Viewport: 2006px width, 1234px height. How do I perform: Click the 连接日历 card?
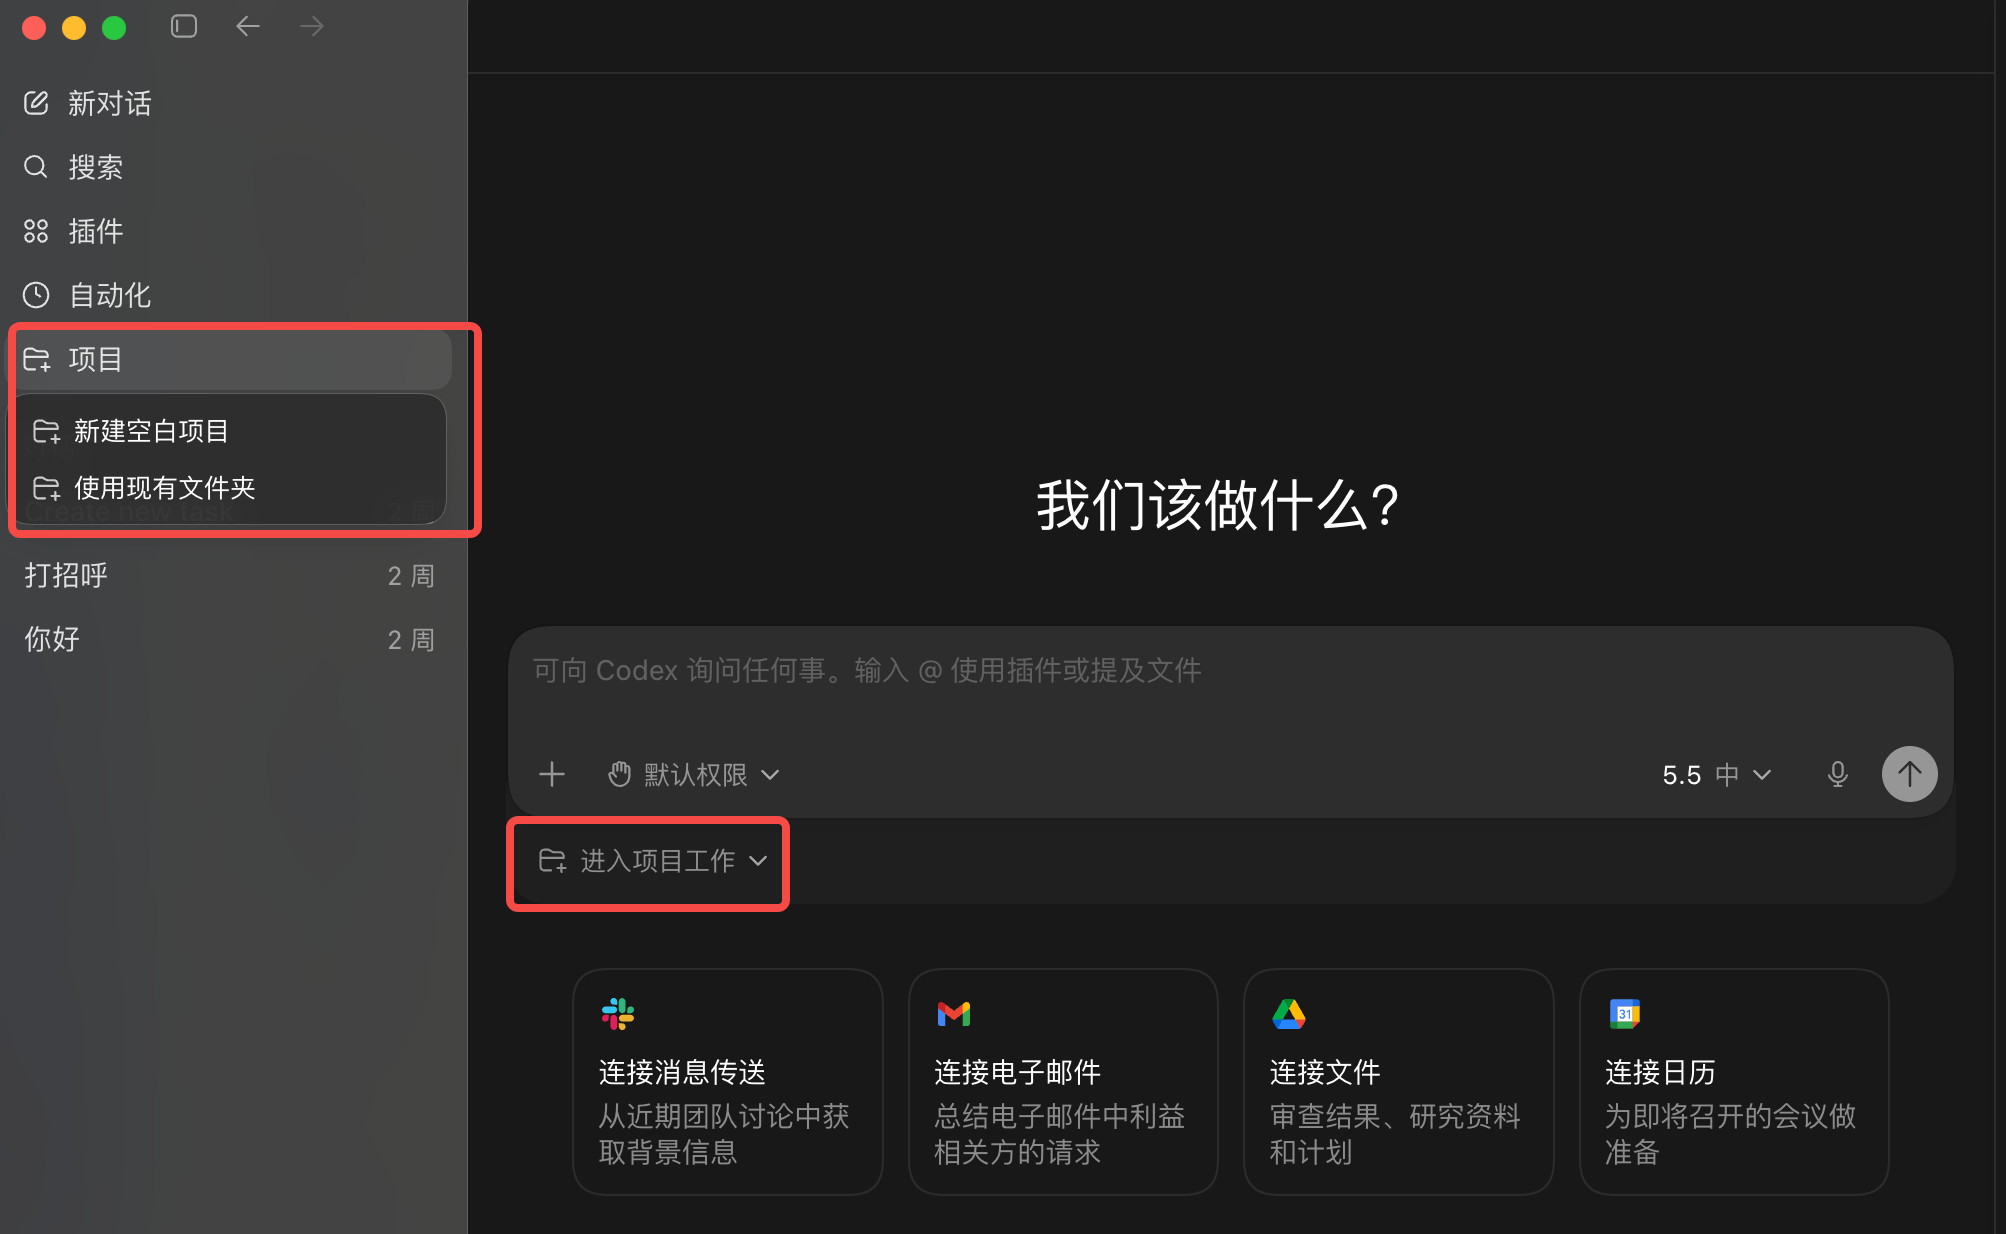click(x=1734, y=1081)
